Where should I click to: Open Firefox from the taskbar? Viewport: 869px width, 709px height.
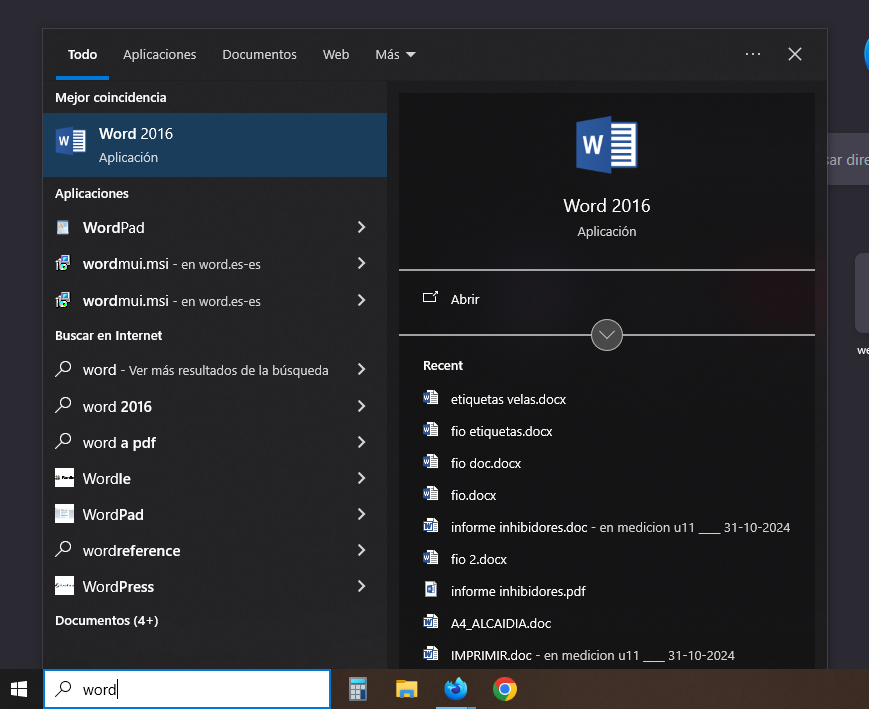[x=456, y=689]
